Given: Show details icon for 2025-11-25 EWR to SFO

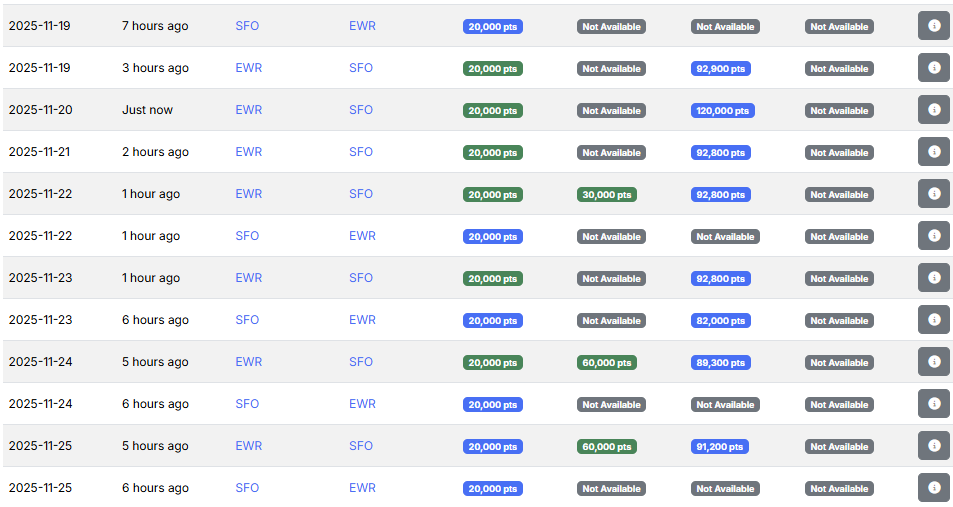Looking at the screenshot, I should (x=933, y=446).
